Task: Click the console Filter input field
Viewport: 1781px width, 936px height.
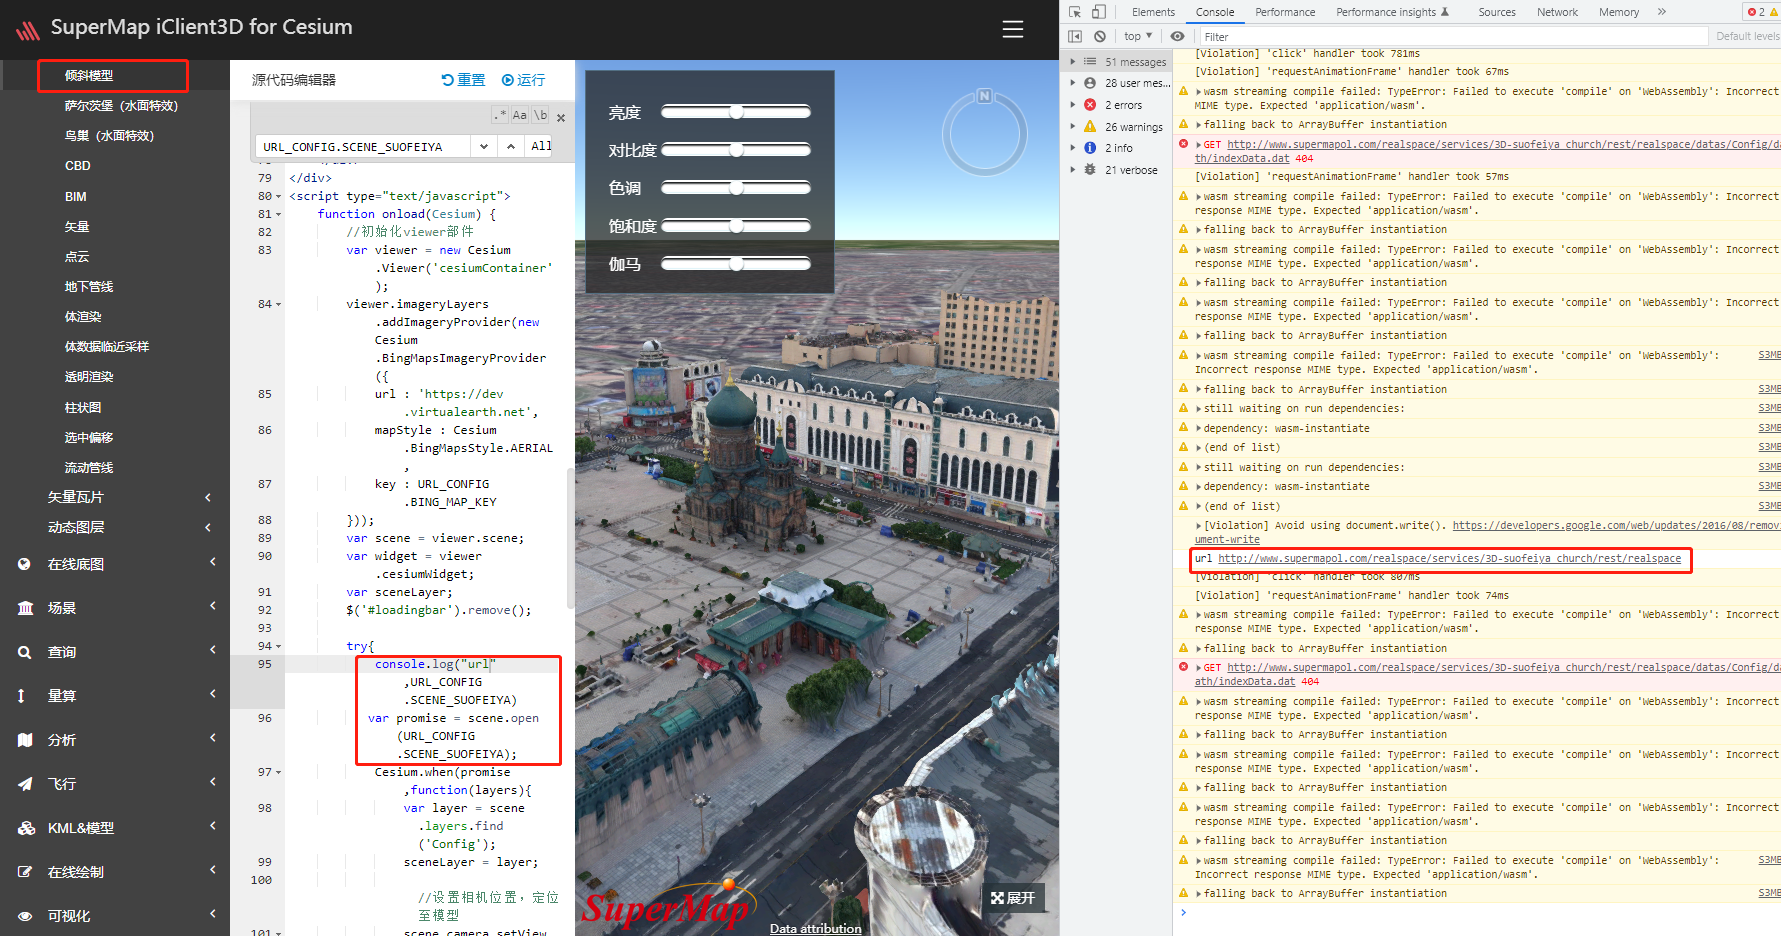Action: tap(1453, 36)
